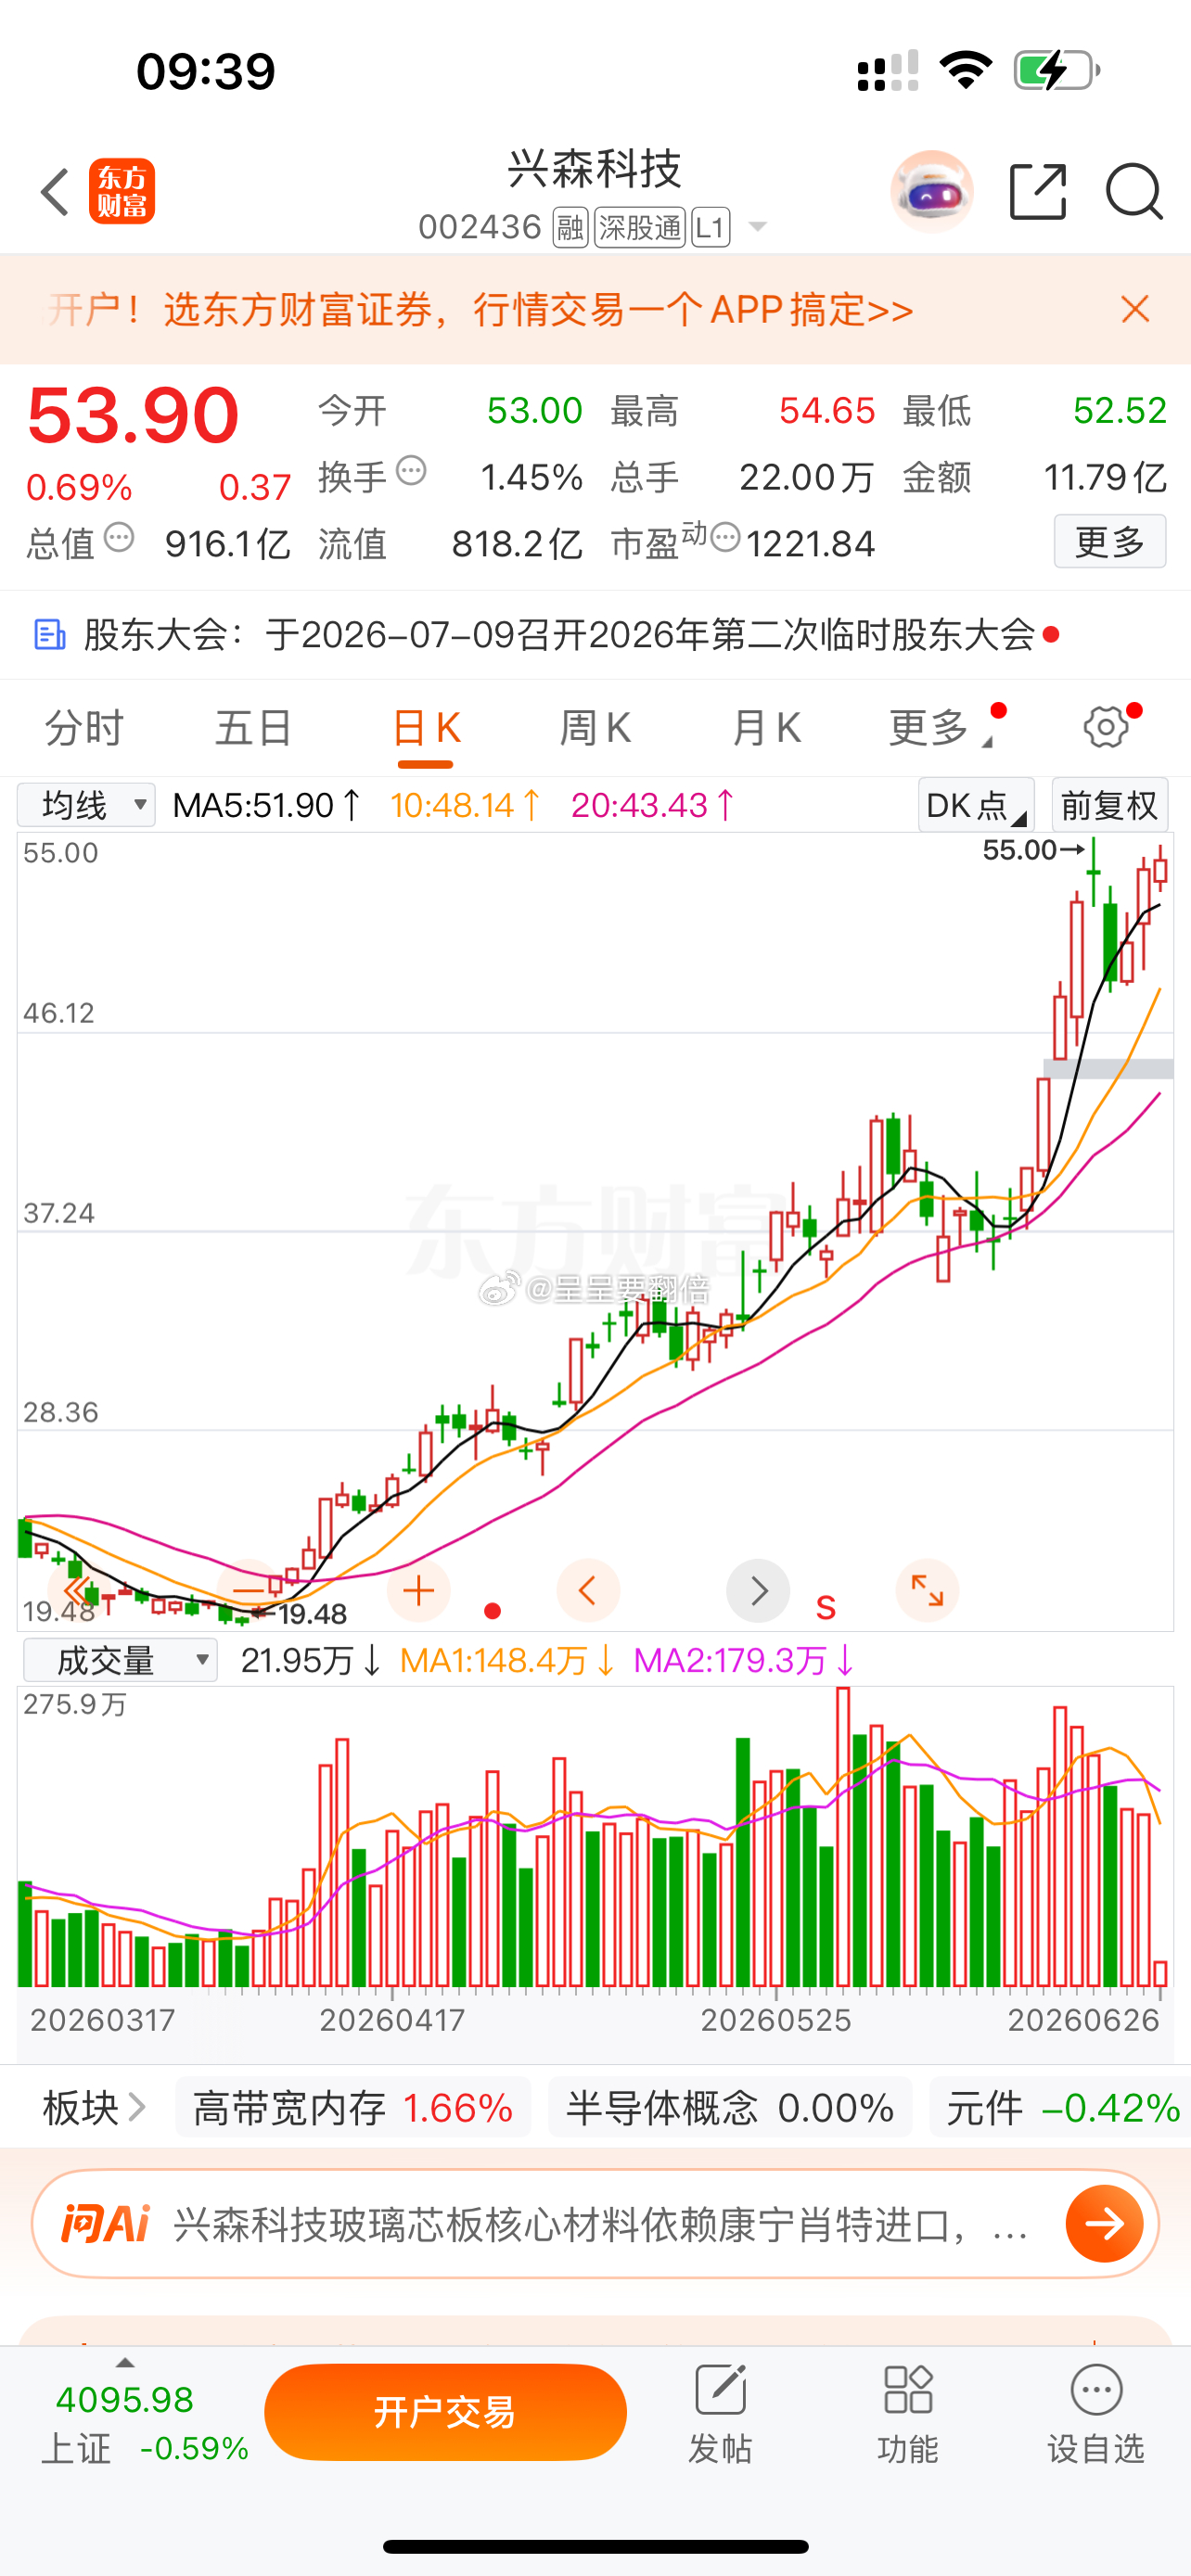Tap 更多 button in quote details

[x=1110, y=541]
